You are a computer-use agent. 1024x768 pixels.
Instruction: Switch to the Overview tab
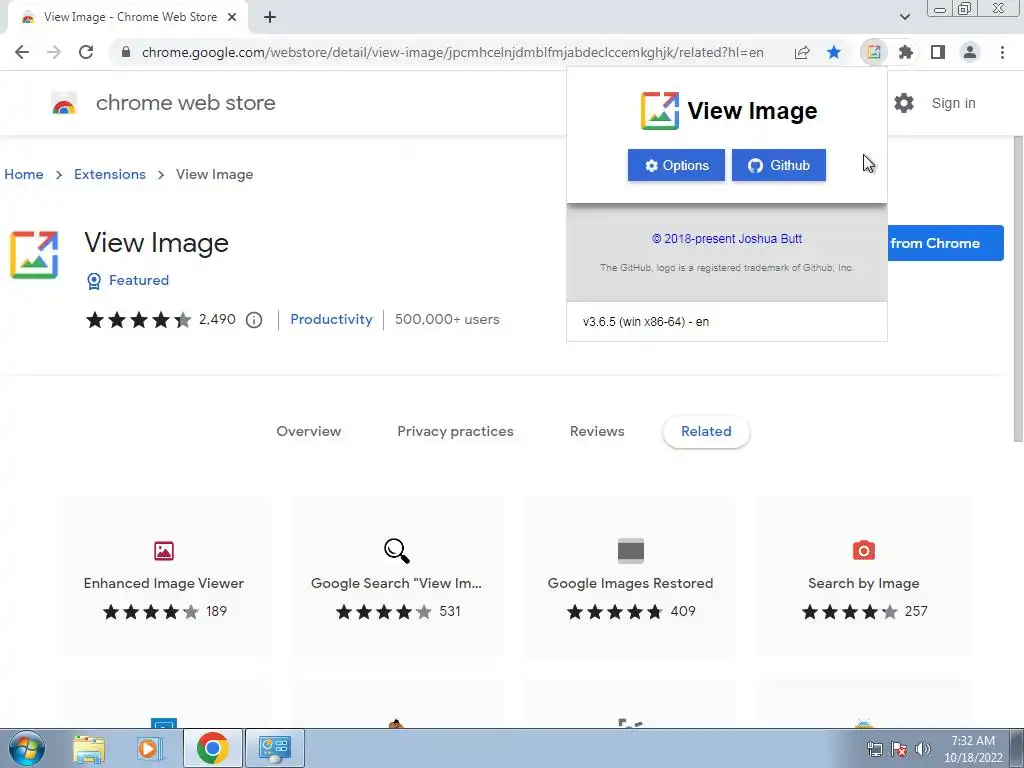(308, 431)
